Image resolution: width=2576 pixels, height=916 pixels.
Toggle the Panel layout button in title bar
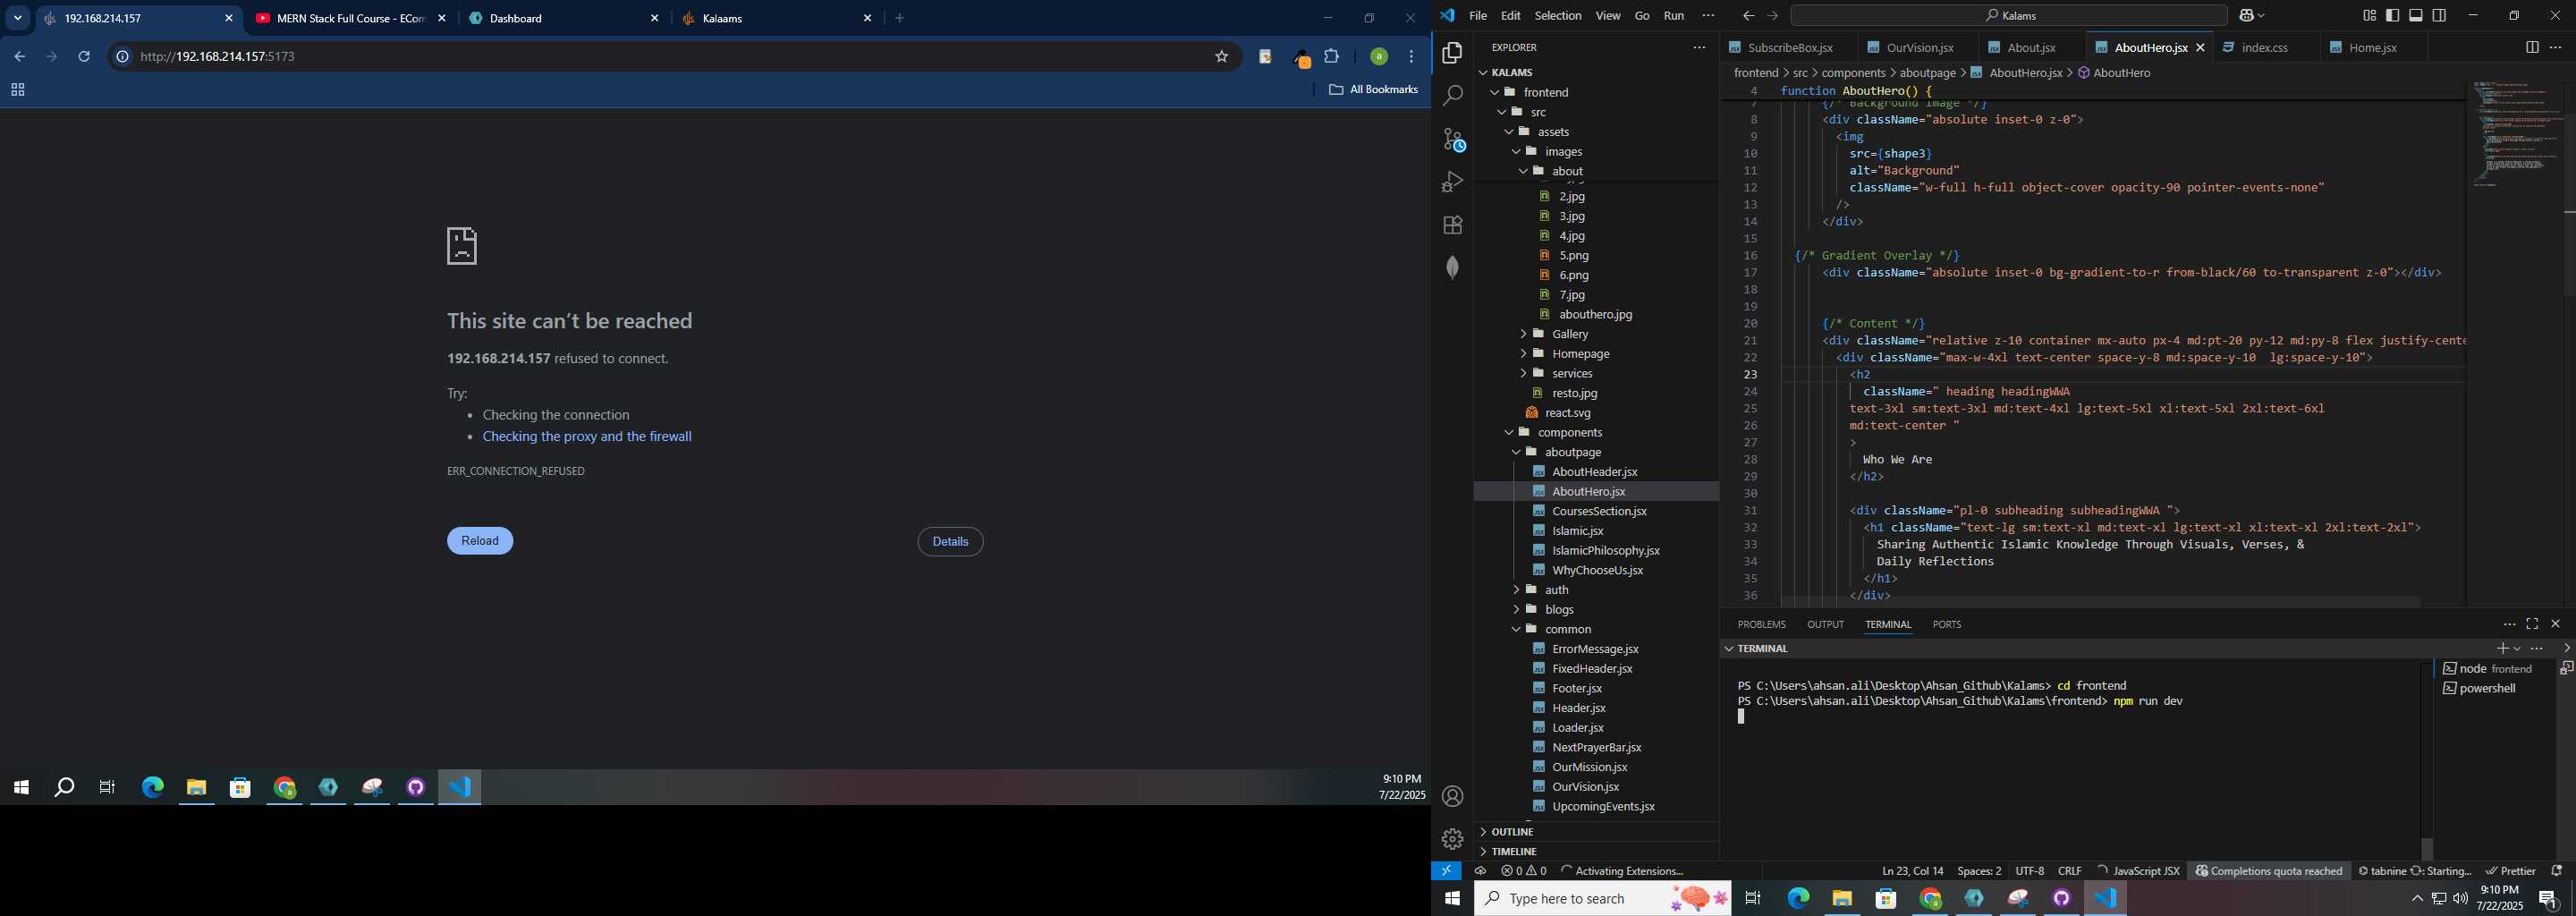[2415, 16]
